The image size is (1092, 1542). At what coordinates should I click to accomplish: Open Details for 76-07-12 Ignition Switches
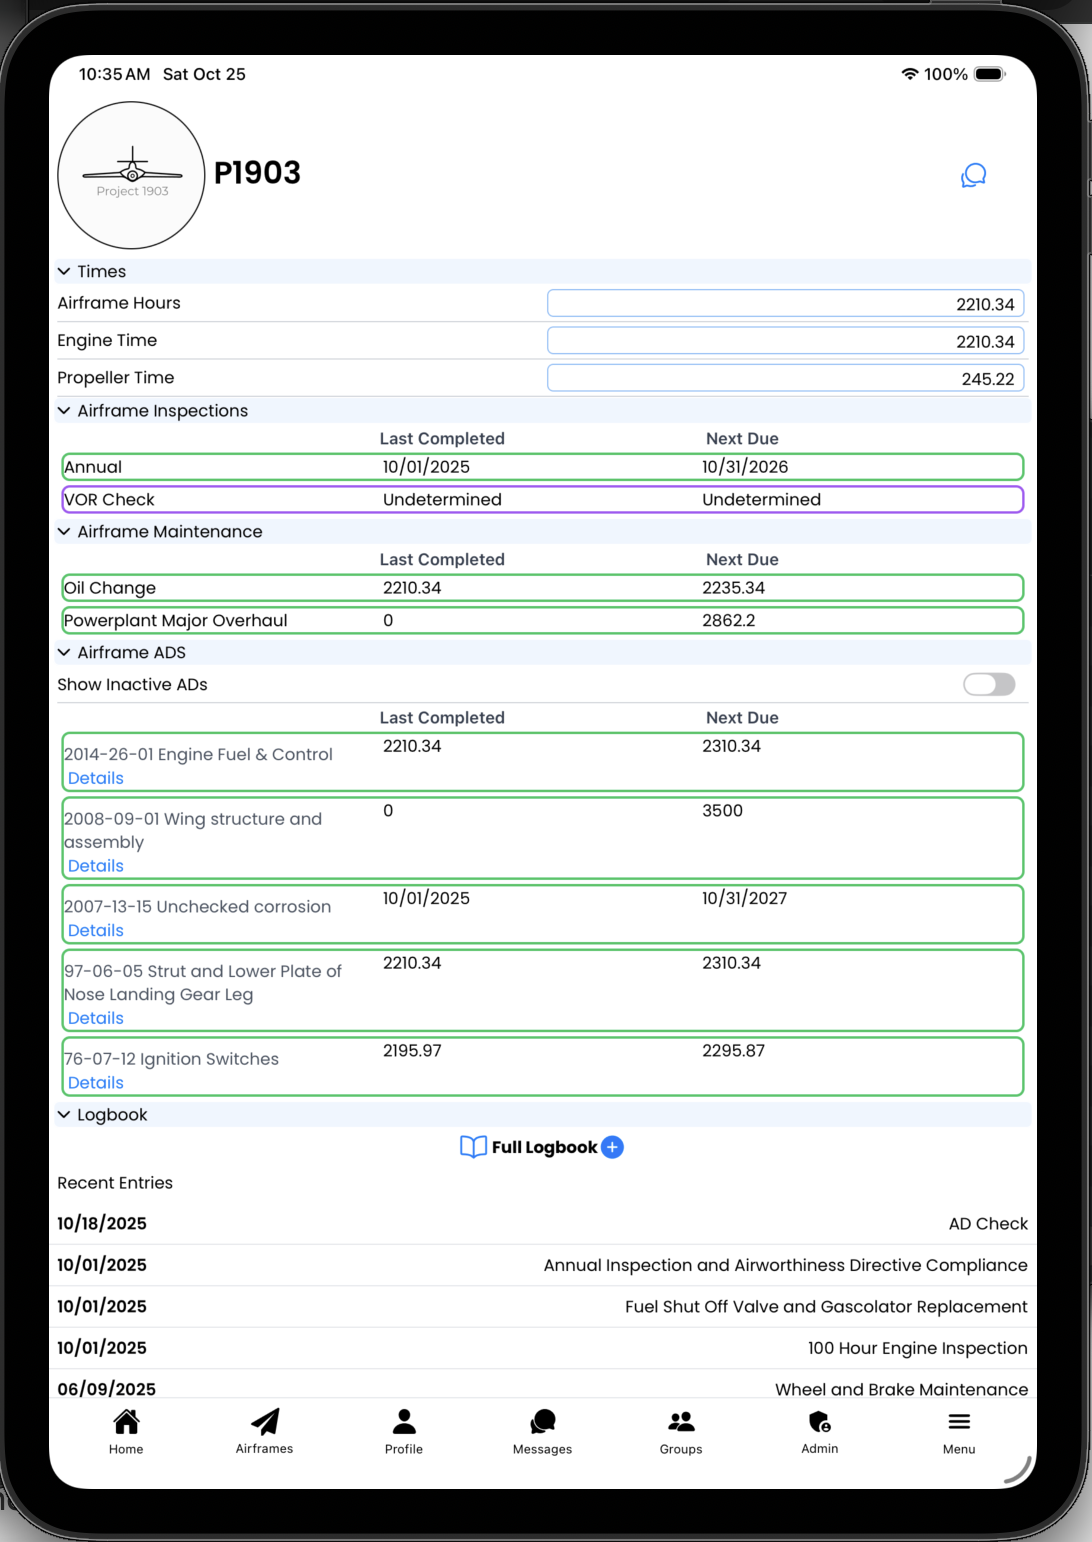tap(96, 1083)
